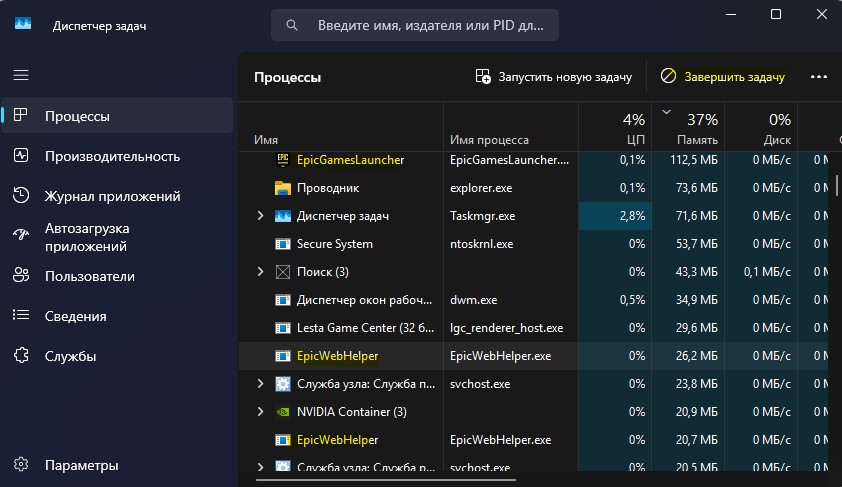Open the Производительность tab
This screenshot has width=842, height=487.
(112, 156)
